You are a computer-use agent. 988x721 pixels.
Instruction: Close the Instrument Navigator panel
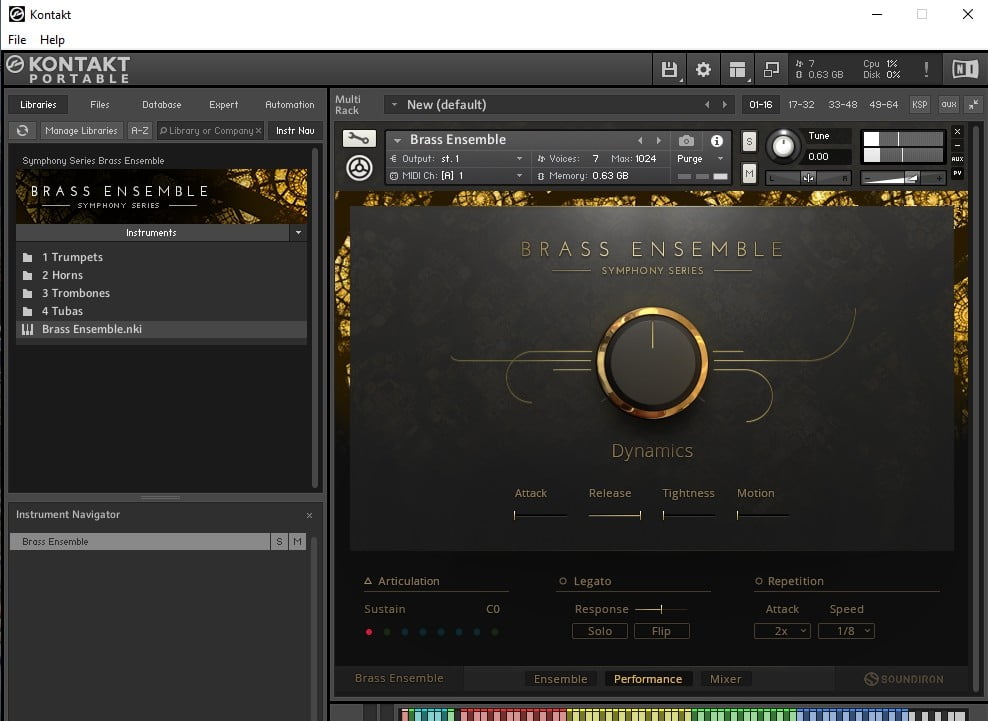309,516
